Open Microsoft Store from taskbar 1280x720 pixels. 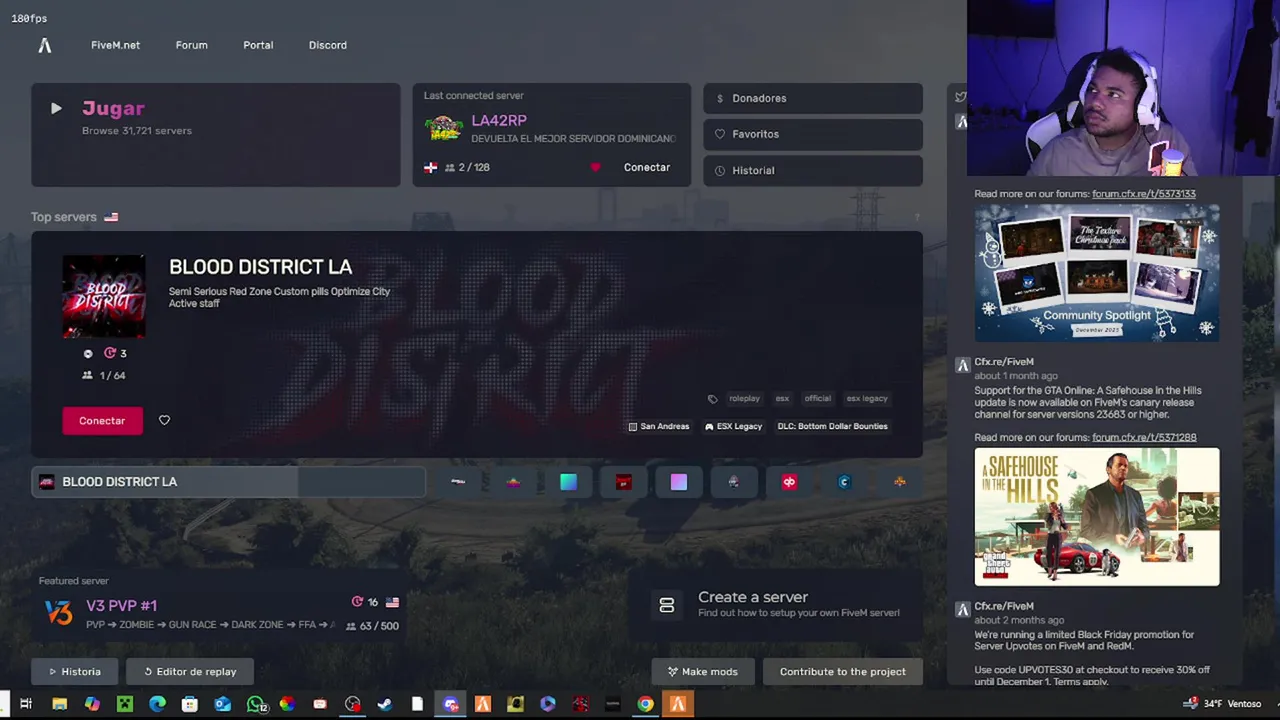tap(190, 704)
